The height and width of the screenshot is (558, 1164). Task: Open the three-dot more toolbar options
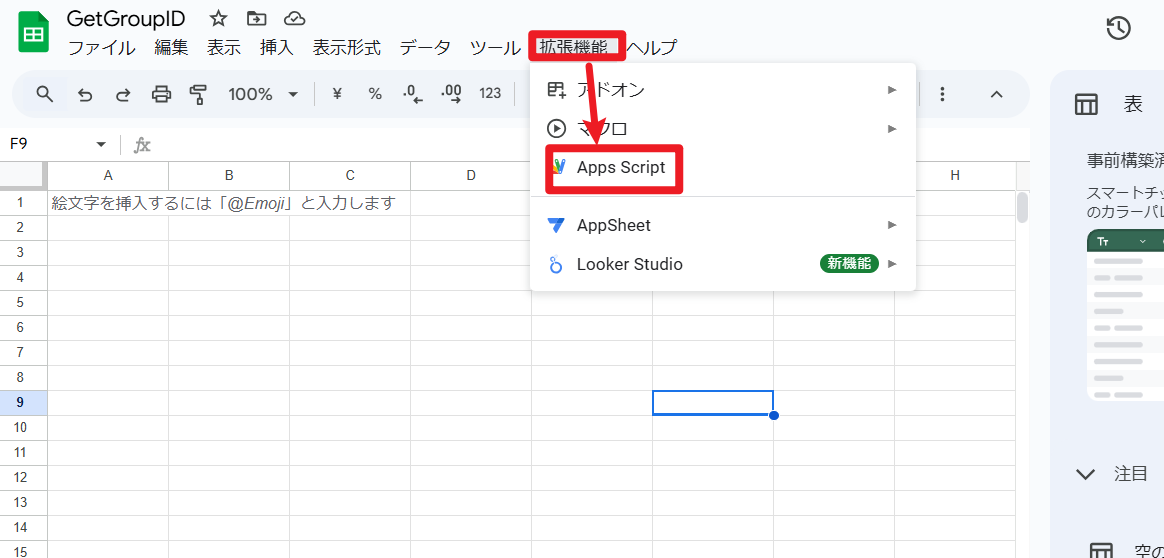[942, 94]
